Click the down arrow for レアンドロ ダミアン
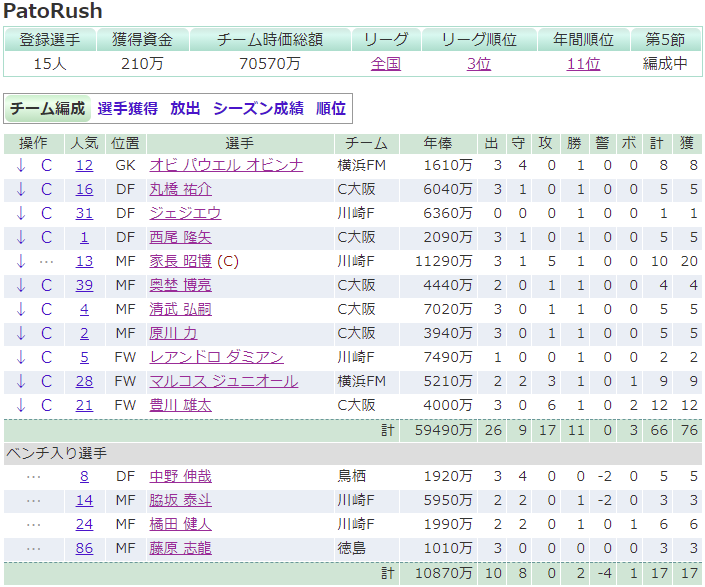This screenshot has width=705, height=587. click(21, 357)
